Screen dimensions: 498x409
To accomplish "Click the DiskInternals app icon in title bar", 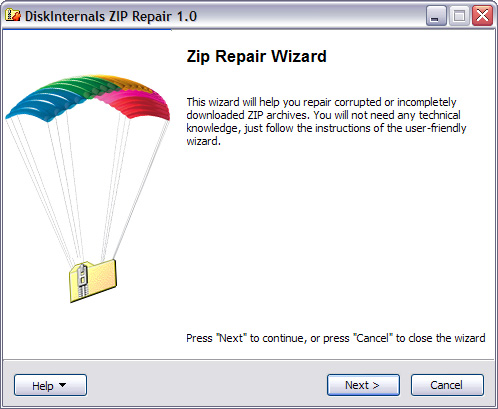I will coord(13,16).
